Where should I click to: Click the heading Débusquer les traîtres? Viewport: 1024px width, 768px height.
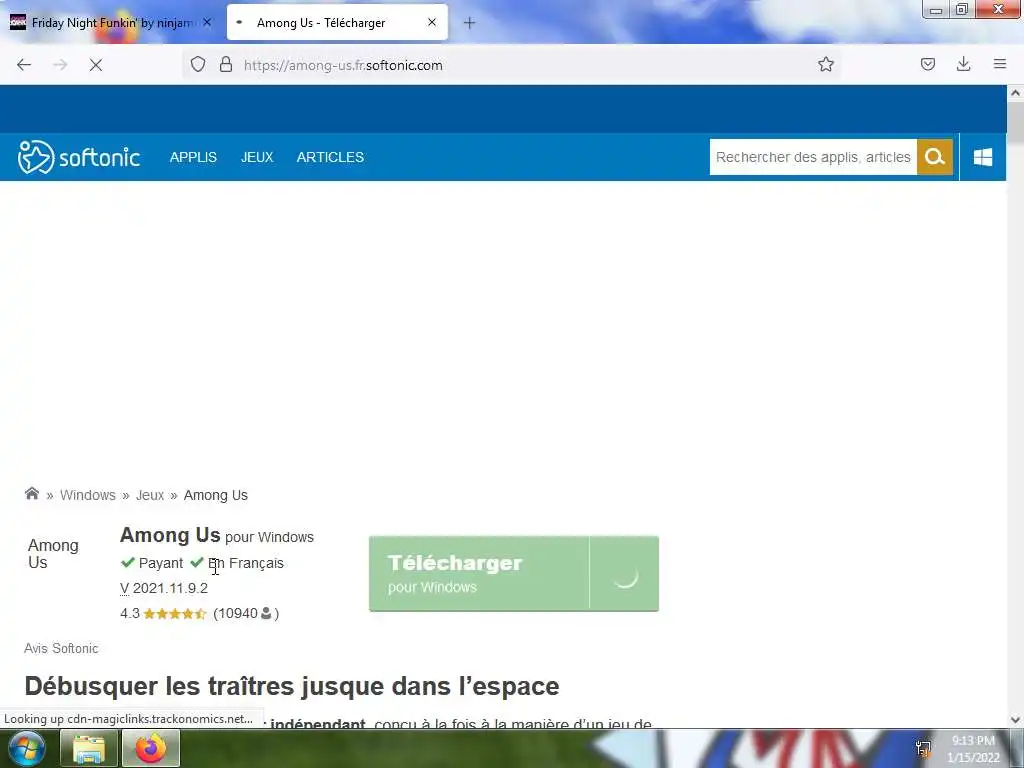pos(292,686)
